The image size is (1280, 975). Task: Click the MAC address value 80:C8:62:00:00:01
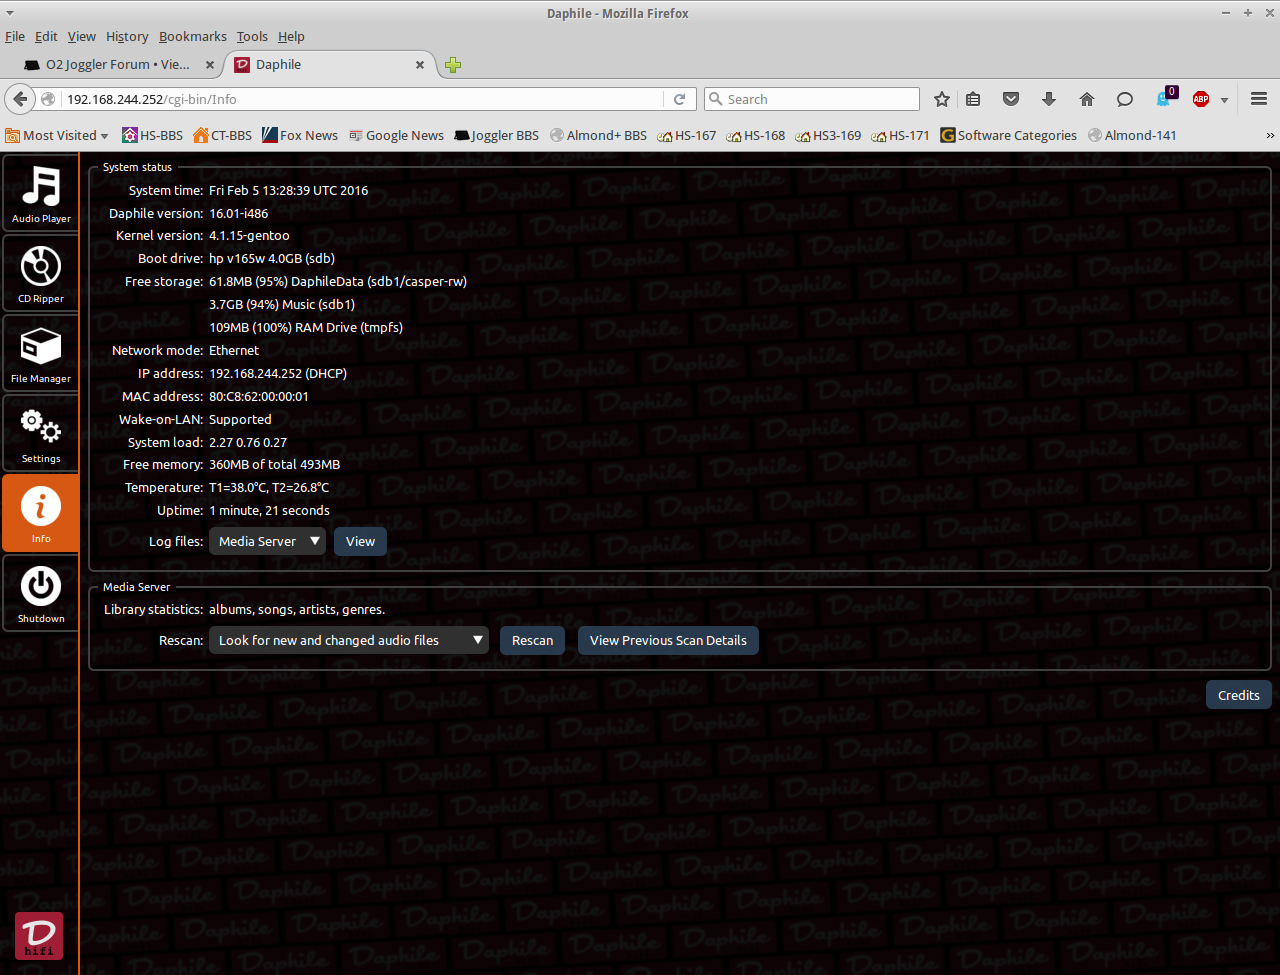259,396
